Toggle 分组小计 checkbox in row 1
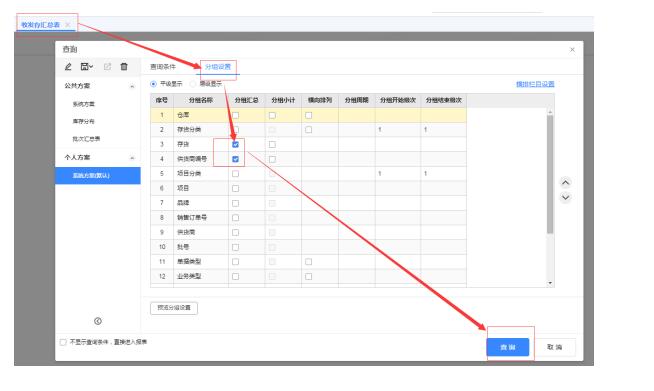 click(x=272, y=115)
